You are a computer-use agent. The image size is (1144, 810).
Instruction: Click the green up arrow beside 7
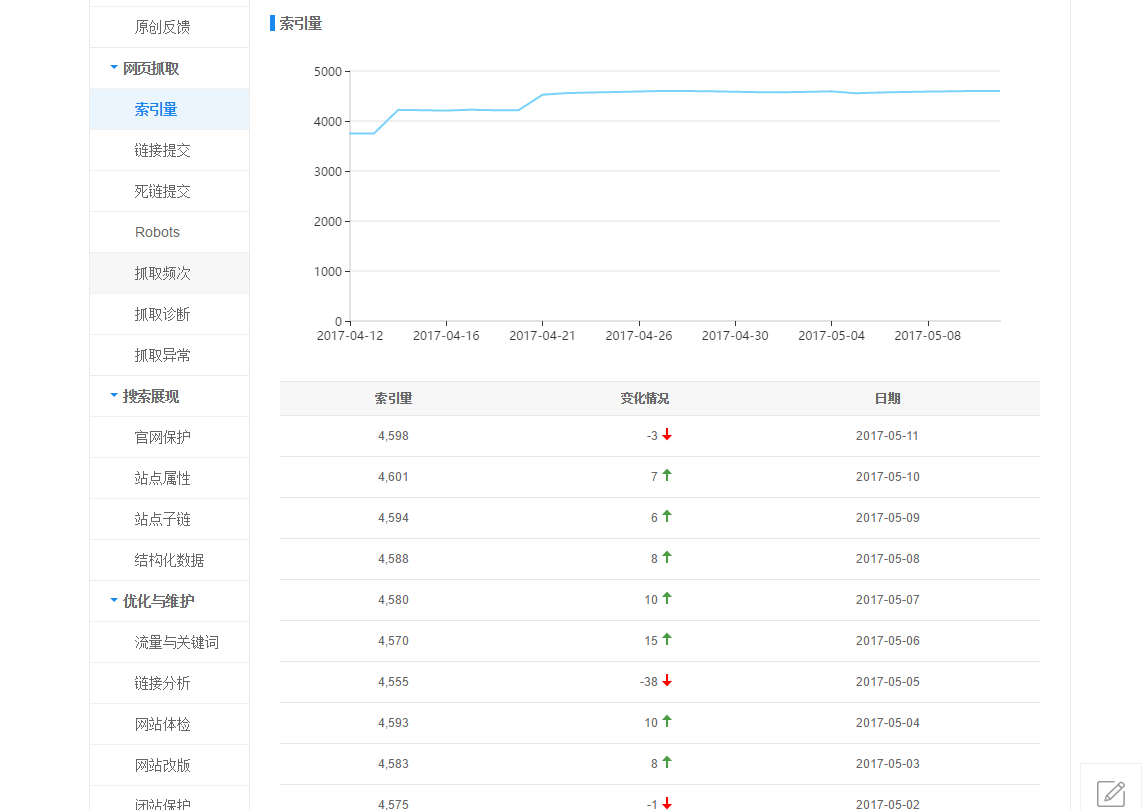tap(665, 475)
